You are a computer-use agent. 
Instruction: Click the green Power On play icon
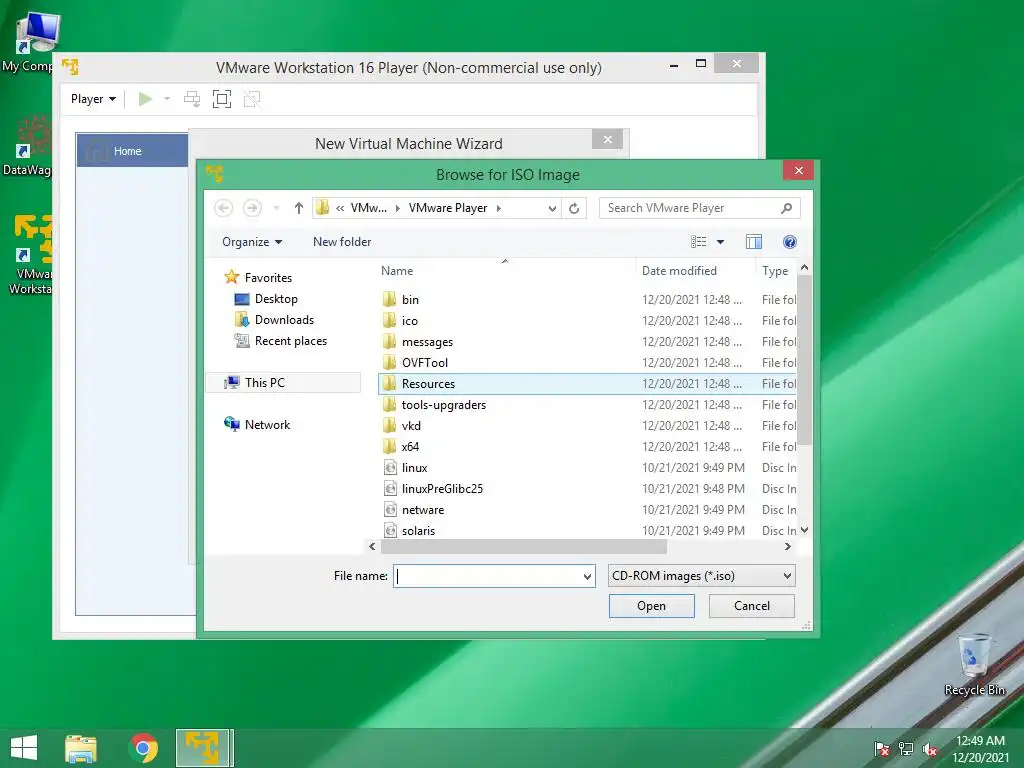(x=145, y=99)
